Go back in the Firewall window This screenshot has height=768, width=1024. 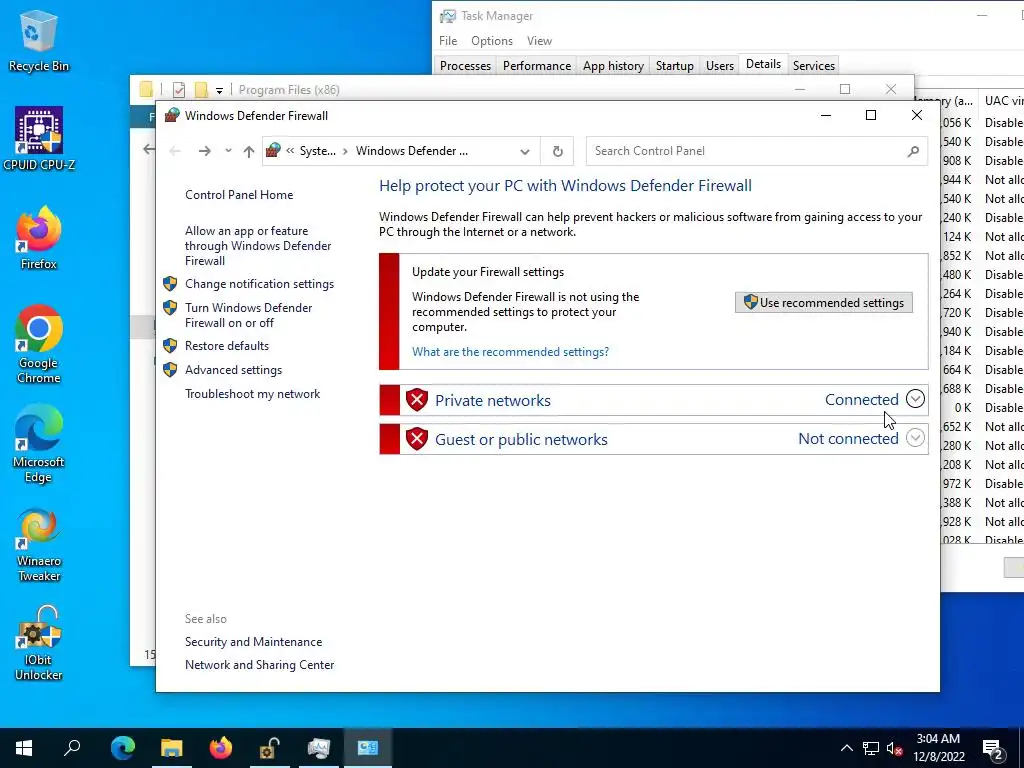coord(175,151)
